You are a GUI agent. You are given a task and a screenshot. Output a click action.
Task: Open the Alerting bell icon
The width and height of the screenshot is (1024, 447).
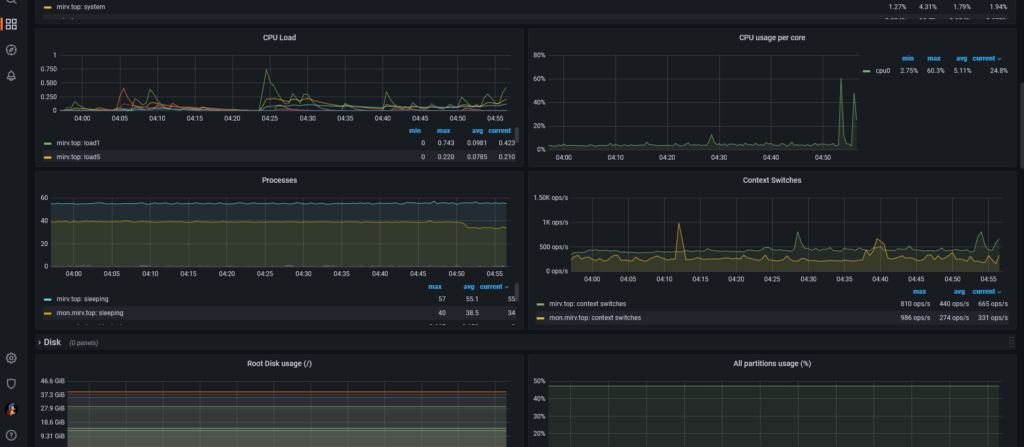pyautogui.click(x=11, y=76)
